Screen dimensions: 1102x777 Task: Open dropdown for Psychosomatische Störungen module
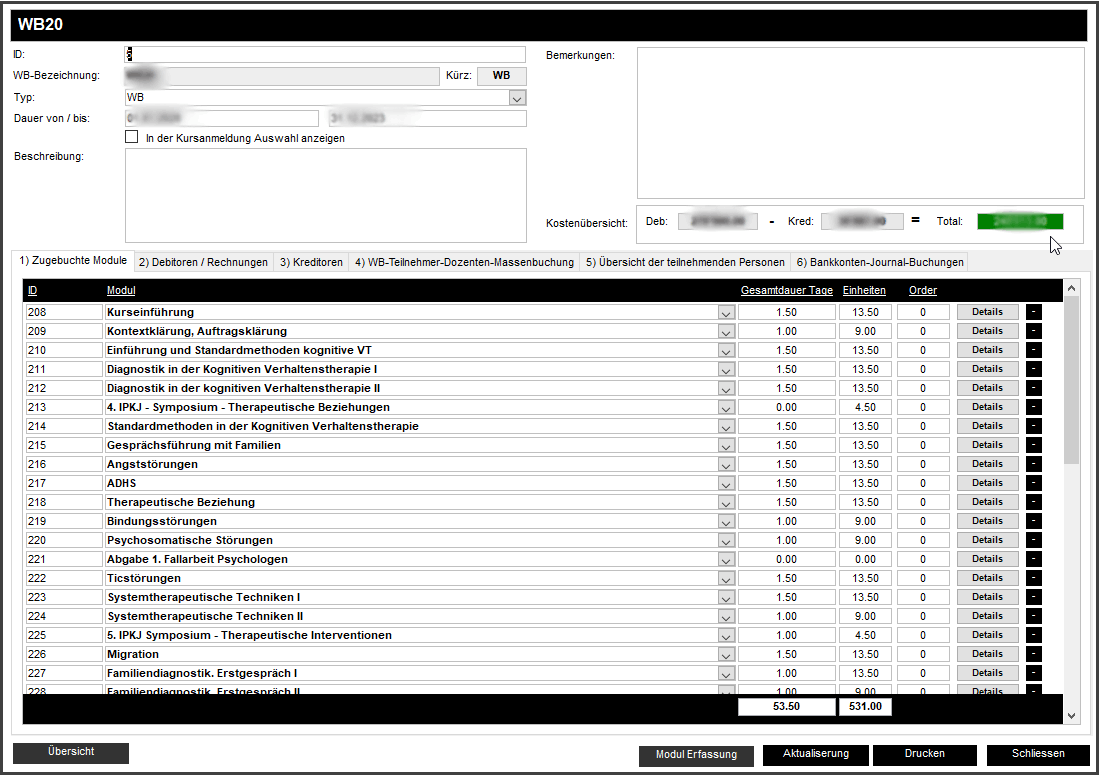point(726,541)
